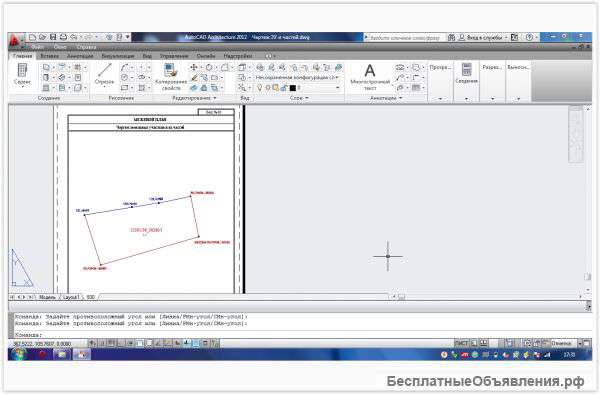Expand quick access toolbar customize arrow

pyautogui.click(x=128, y=37)
